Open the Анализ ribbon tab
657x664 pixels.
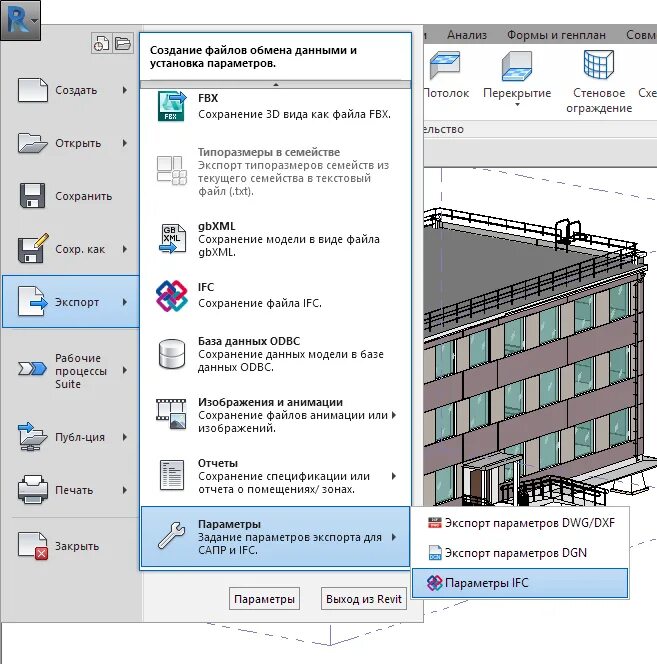(467, 35)
